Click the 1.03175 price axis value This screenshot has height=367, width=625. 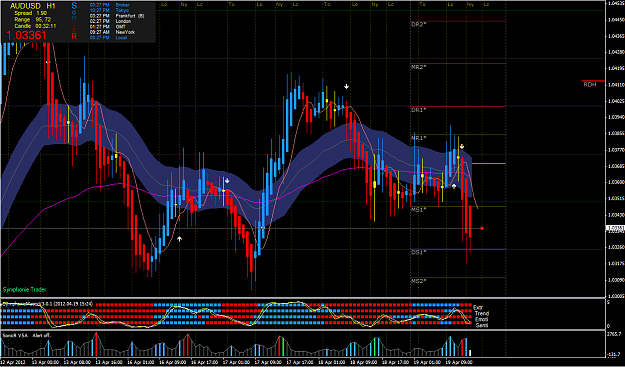point(616,263)
